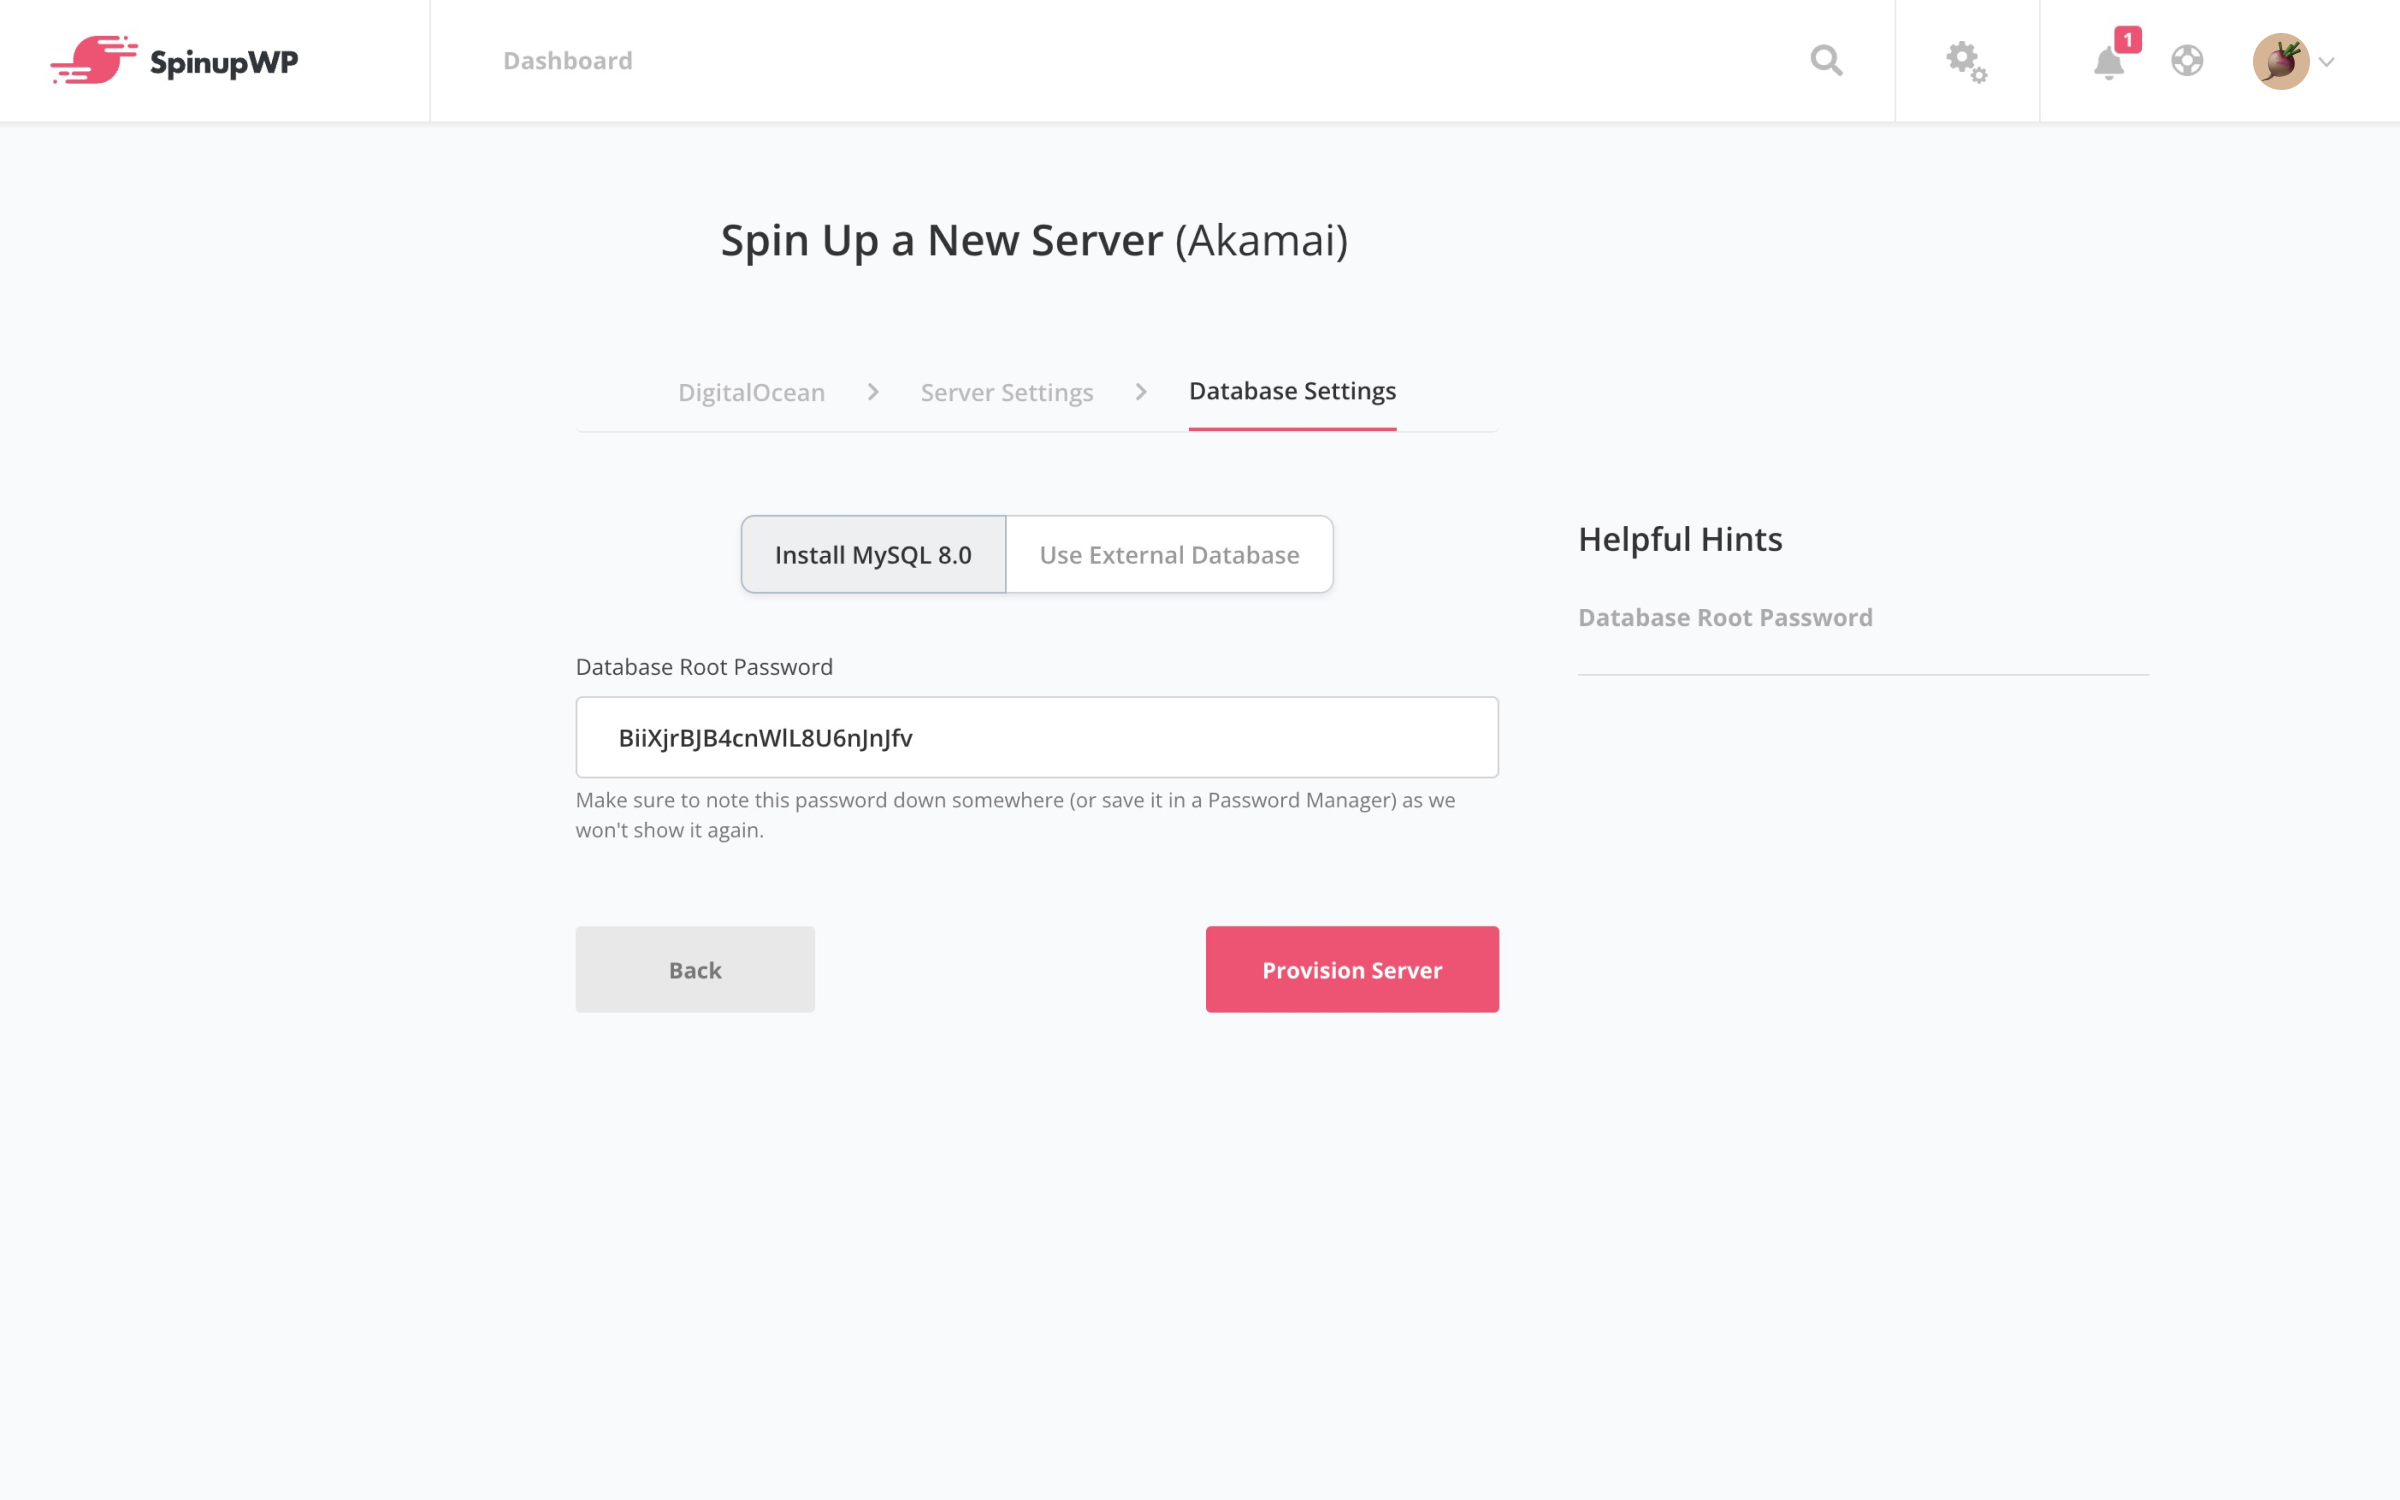Screen dimensions: 2400x1500
Task: Click the user avatar picture
Action: (x=2280, y=61)
